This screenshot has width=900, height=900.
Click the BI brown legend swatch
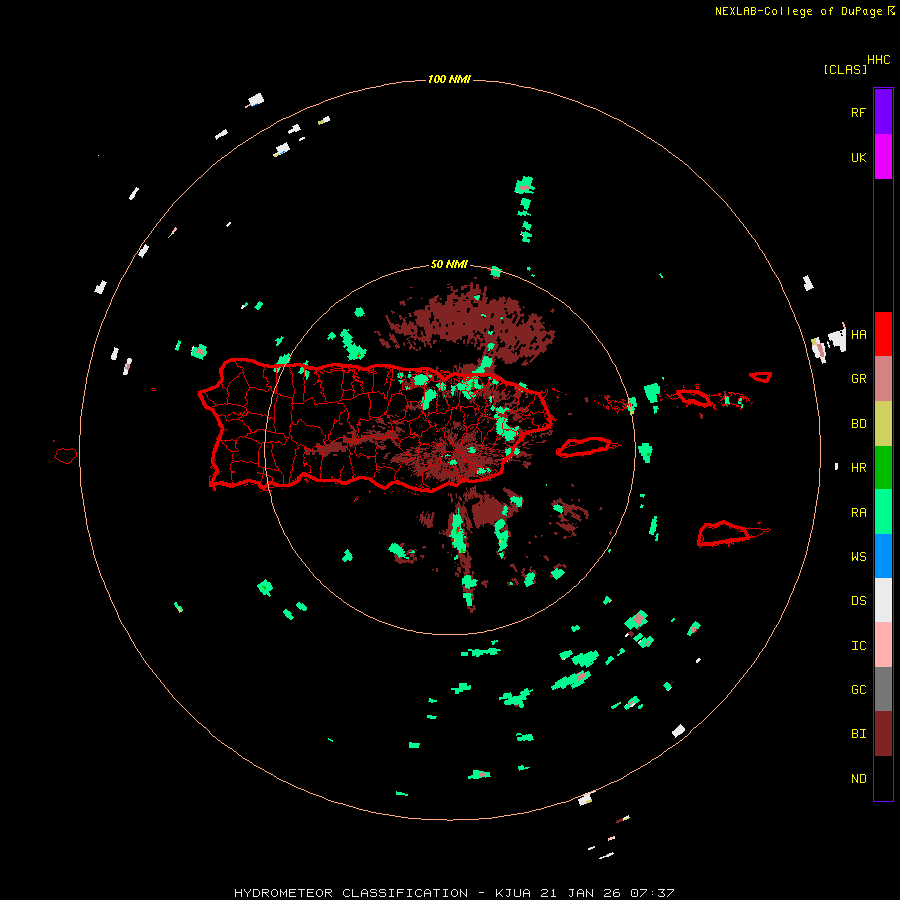coord(883,734)
